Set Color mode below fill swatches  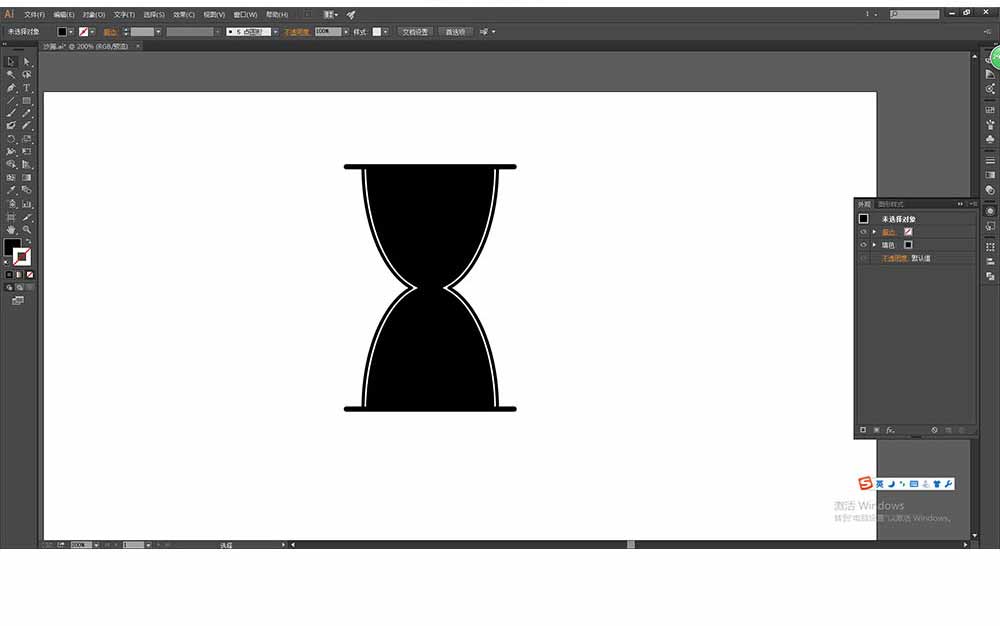coord(9,275)
